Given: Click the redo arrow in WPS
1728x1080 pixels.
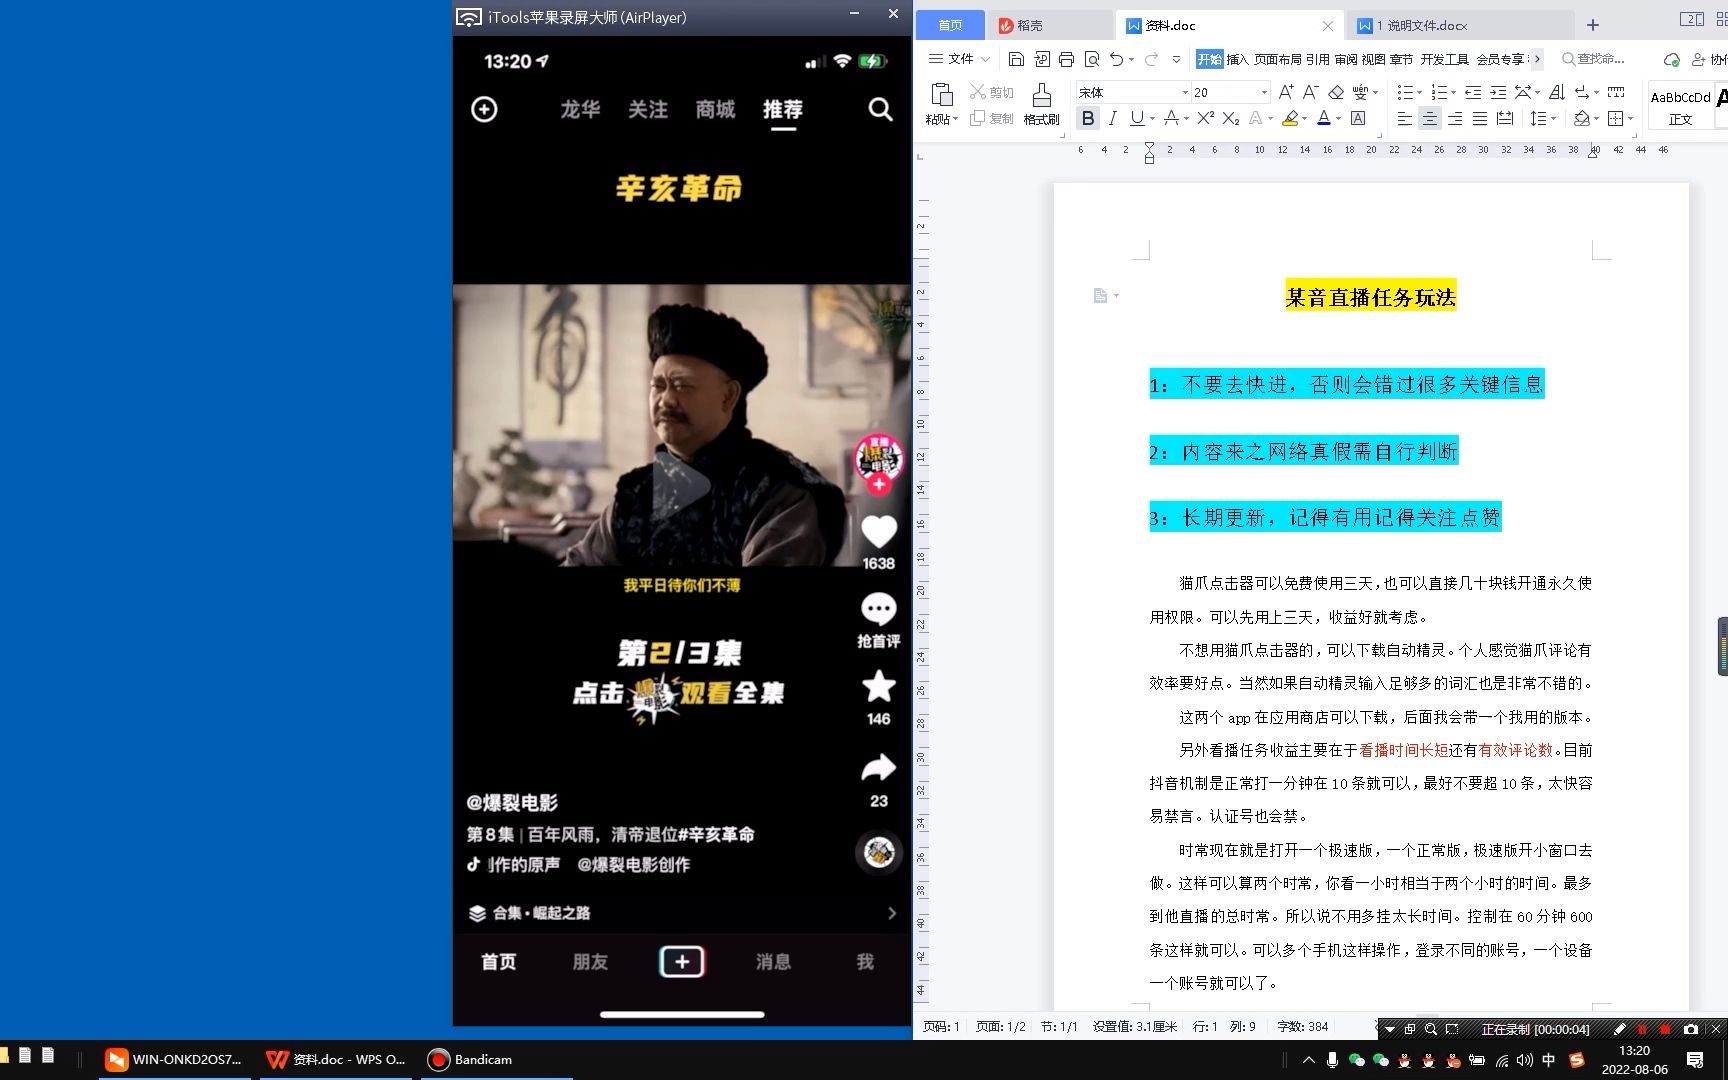Looking at the screenshot, I should 1151,59.
